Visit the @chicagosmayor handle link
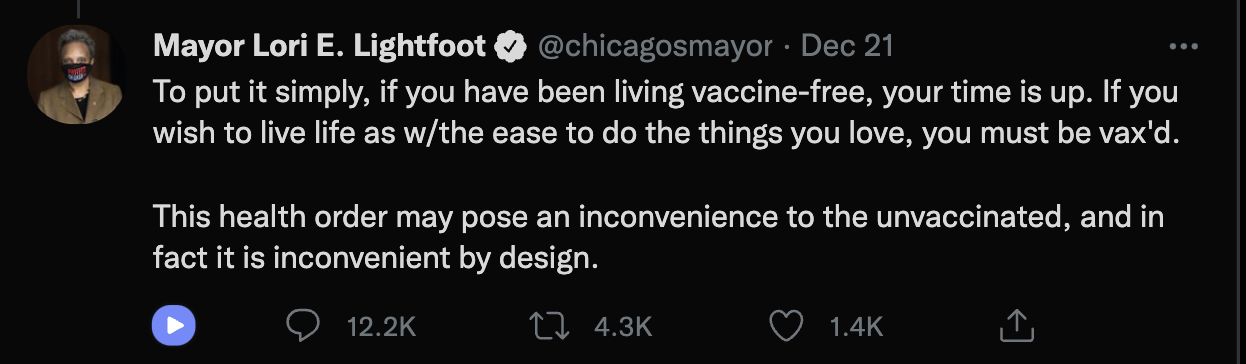This screenshot has width=1246, height=364. click(656, 46)
